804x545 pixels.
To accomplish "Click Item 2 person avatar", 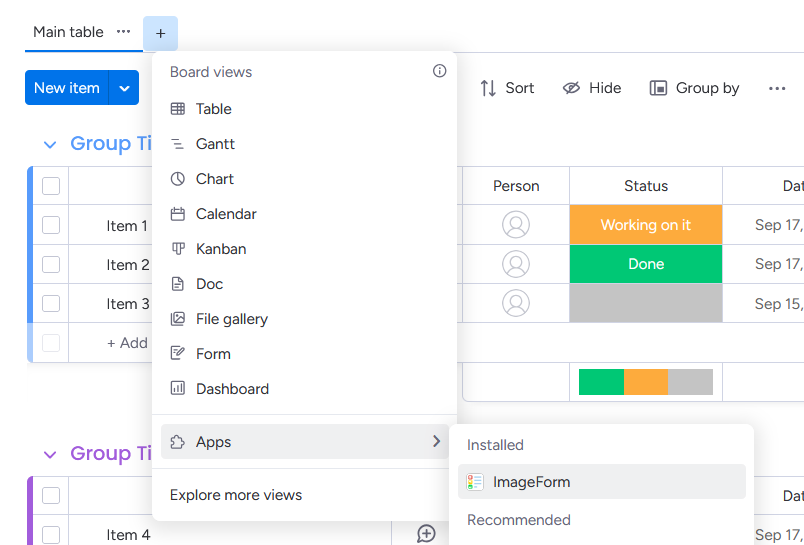I will click(516, 264).
